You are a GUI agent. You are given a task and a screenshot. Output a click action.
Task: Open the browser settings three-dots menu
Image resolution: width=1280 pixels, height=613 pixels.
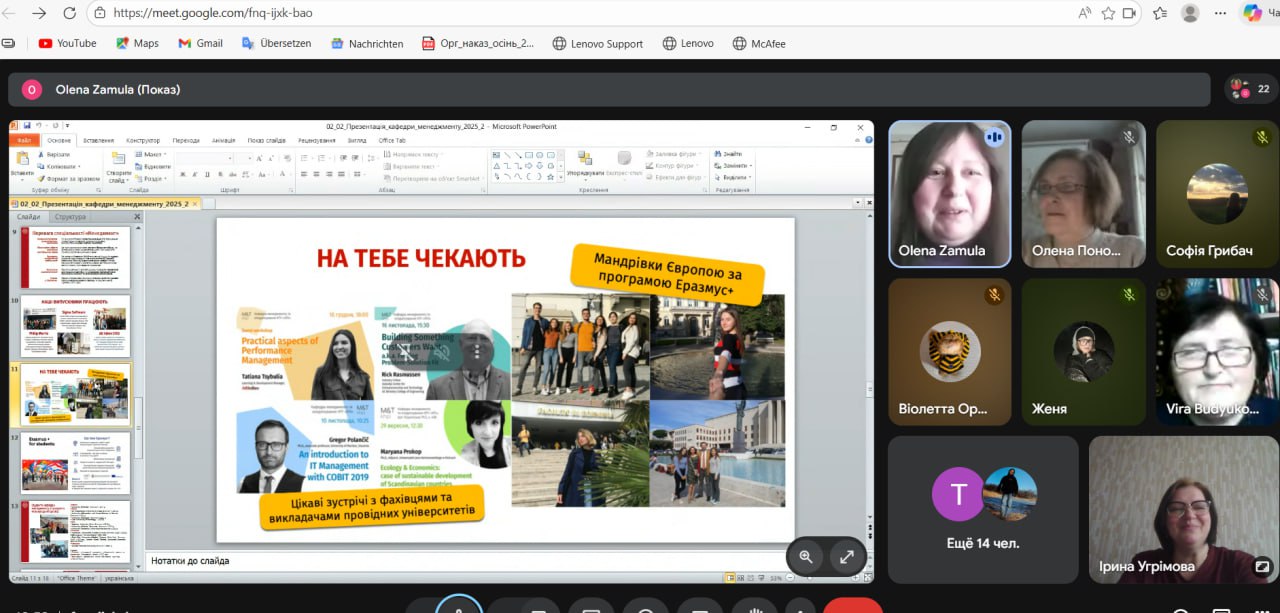tap(1220, 13)
